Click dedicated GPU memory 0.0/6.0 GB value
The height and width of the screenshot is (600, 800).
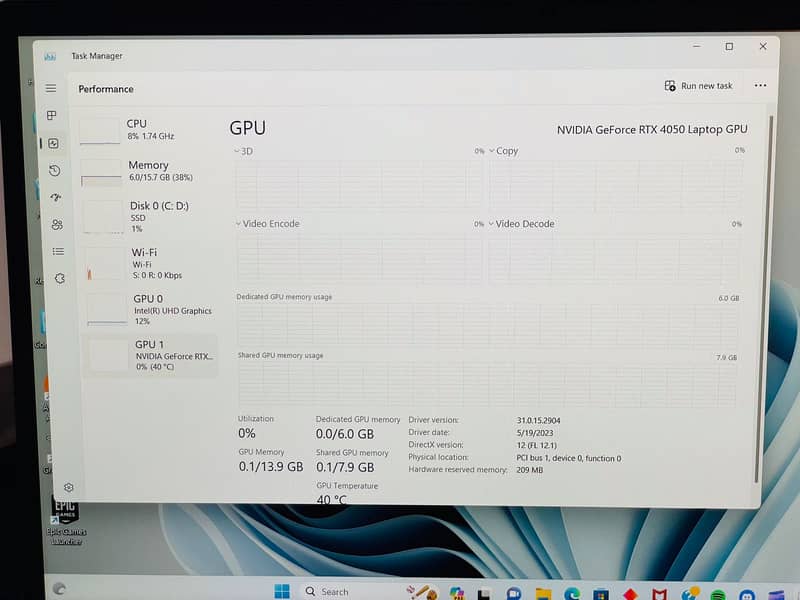[345, 434]
